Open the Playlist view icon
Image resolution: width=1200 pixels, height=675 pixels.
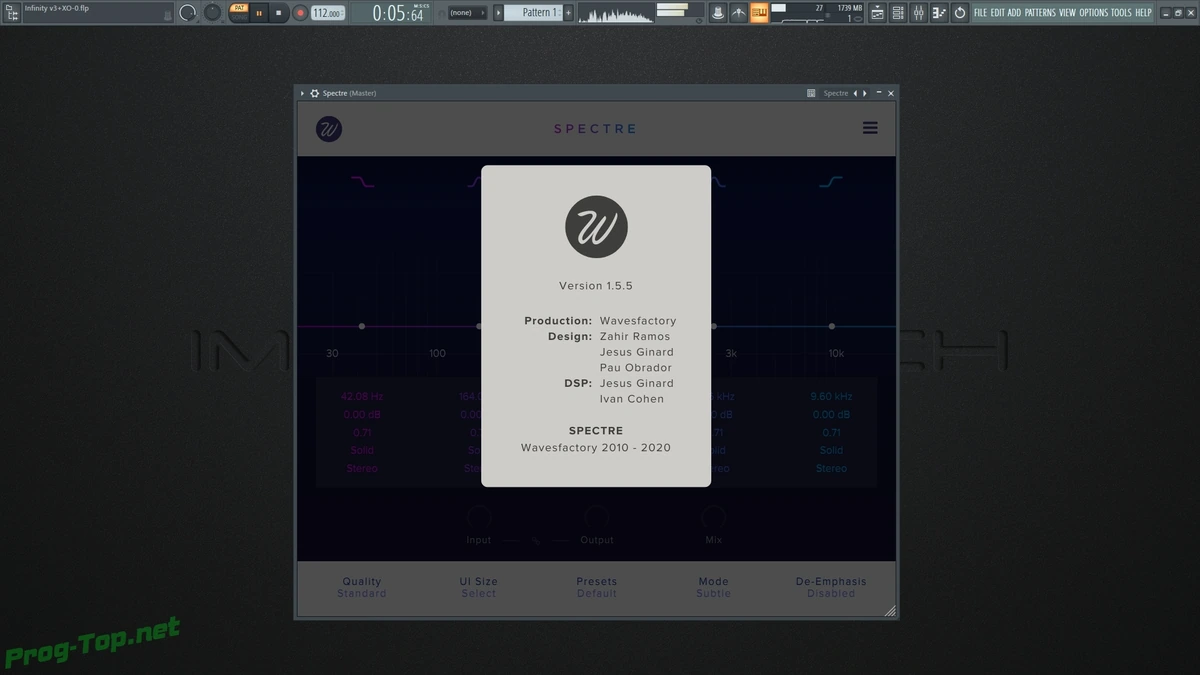coord(877,13)
